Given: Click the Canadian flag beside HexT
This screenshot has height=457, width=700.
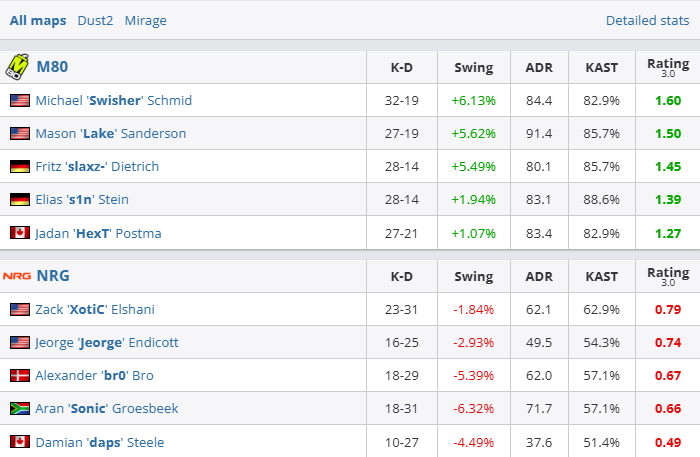Looking at the screenshot, I should (x=20, y=233).
